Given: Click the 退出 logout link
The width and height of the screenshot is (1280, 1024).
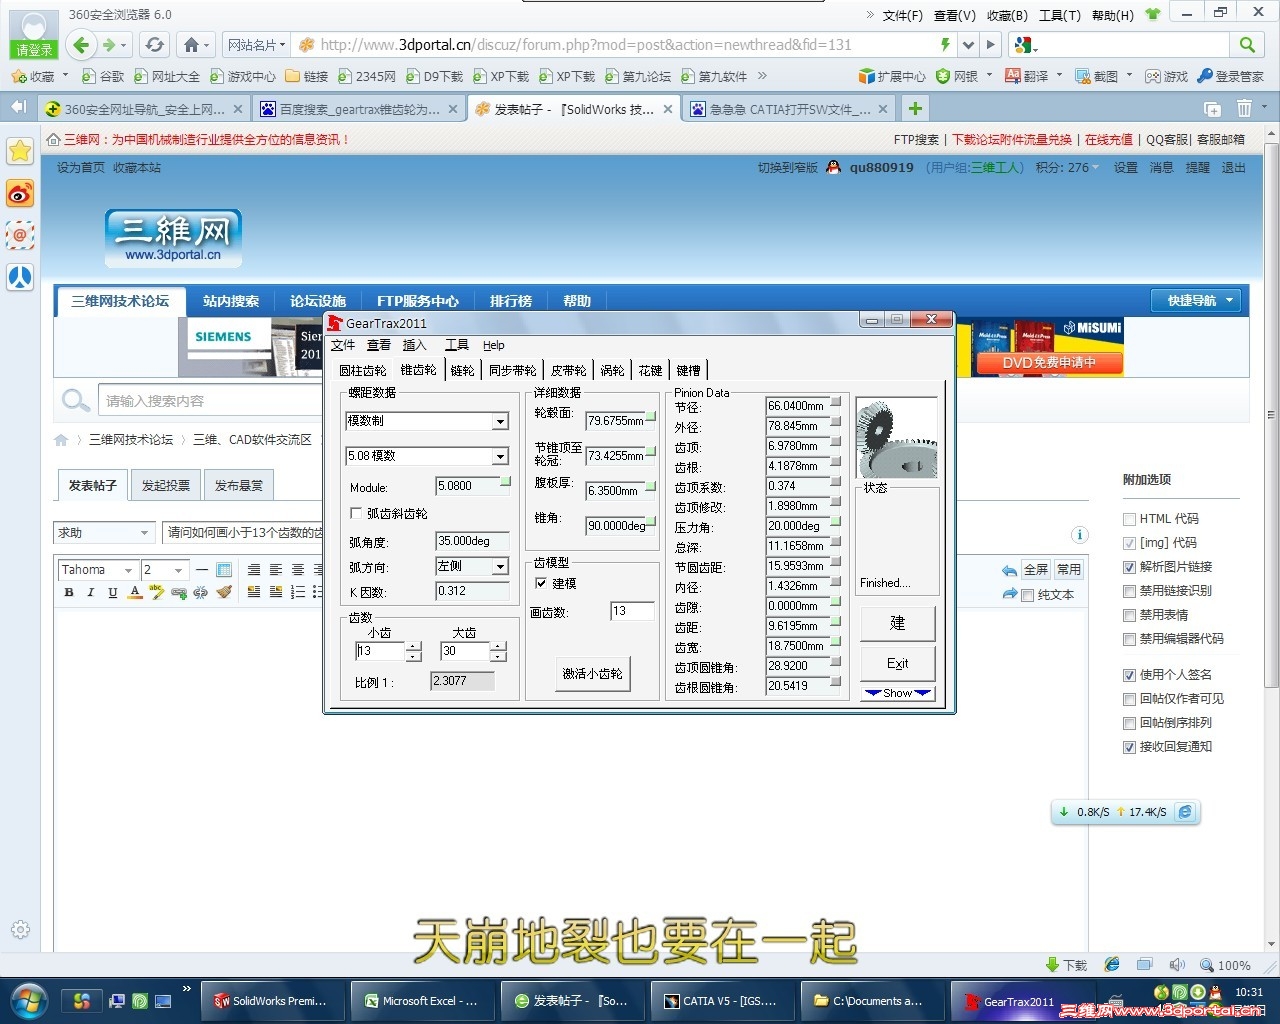Looking at the screenshot, I should (x=1234, y=168).
